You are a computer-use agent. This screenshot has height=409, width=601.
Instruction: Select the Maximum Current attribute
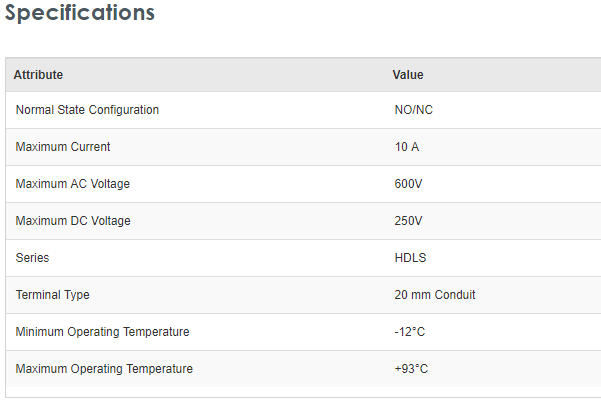[x=63, y=147]
